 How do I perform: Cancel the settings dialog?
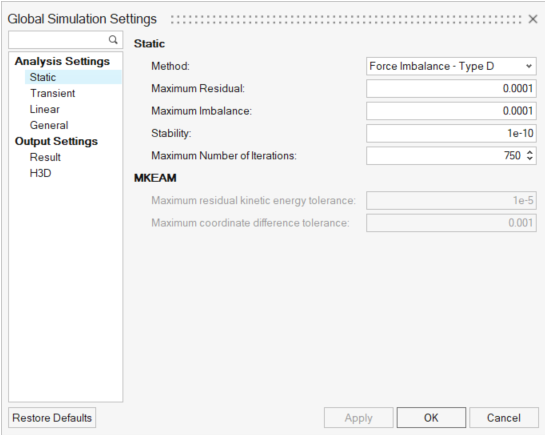[x=504, y=418]
